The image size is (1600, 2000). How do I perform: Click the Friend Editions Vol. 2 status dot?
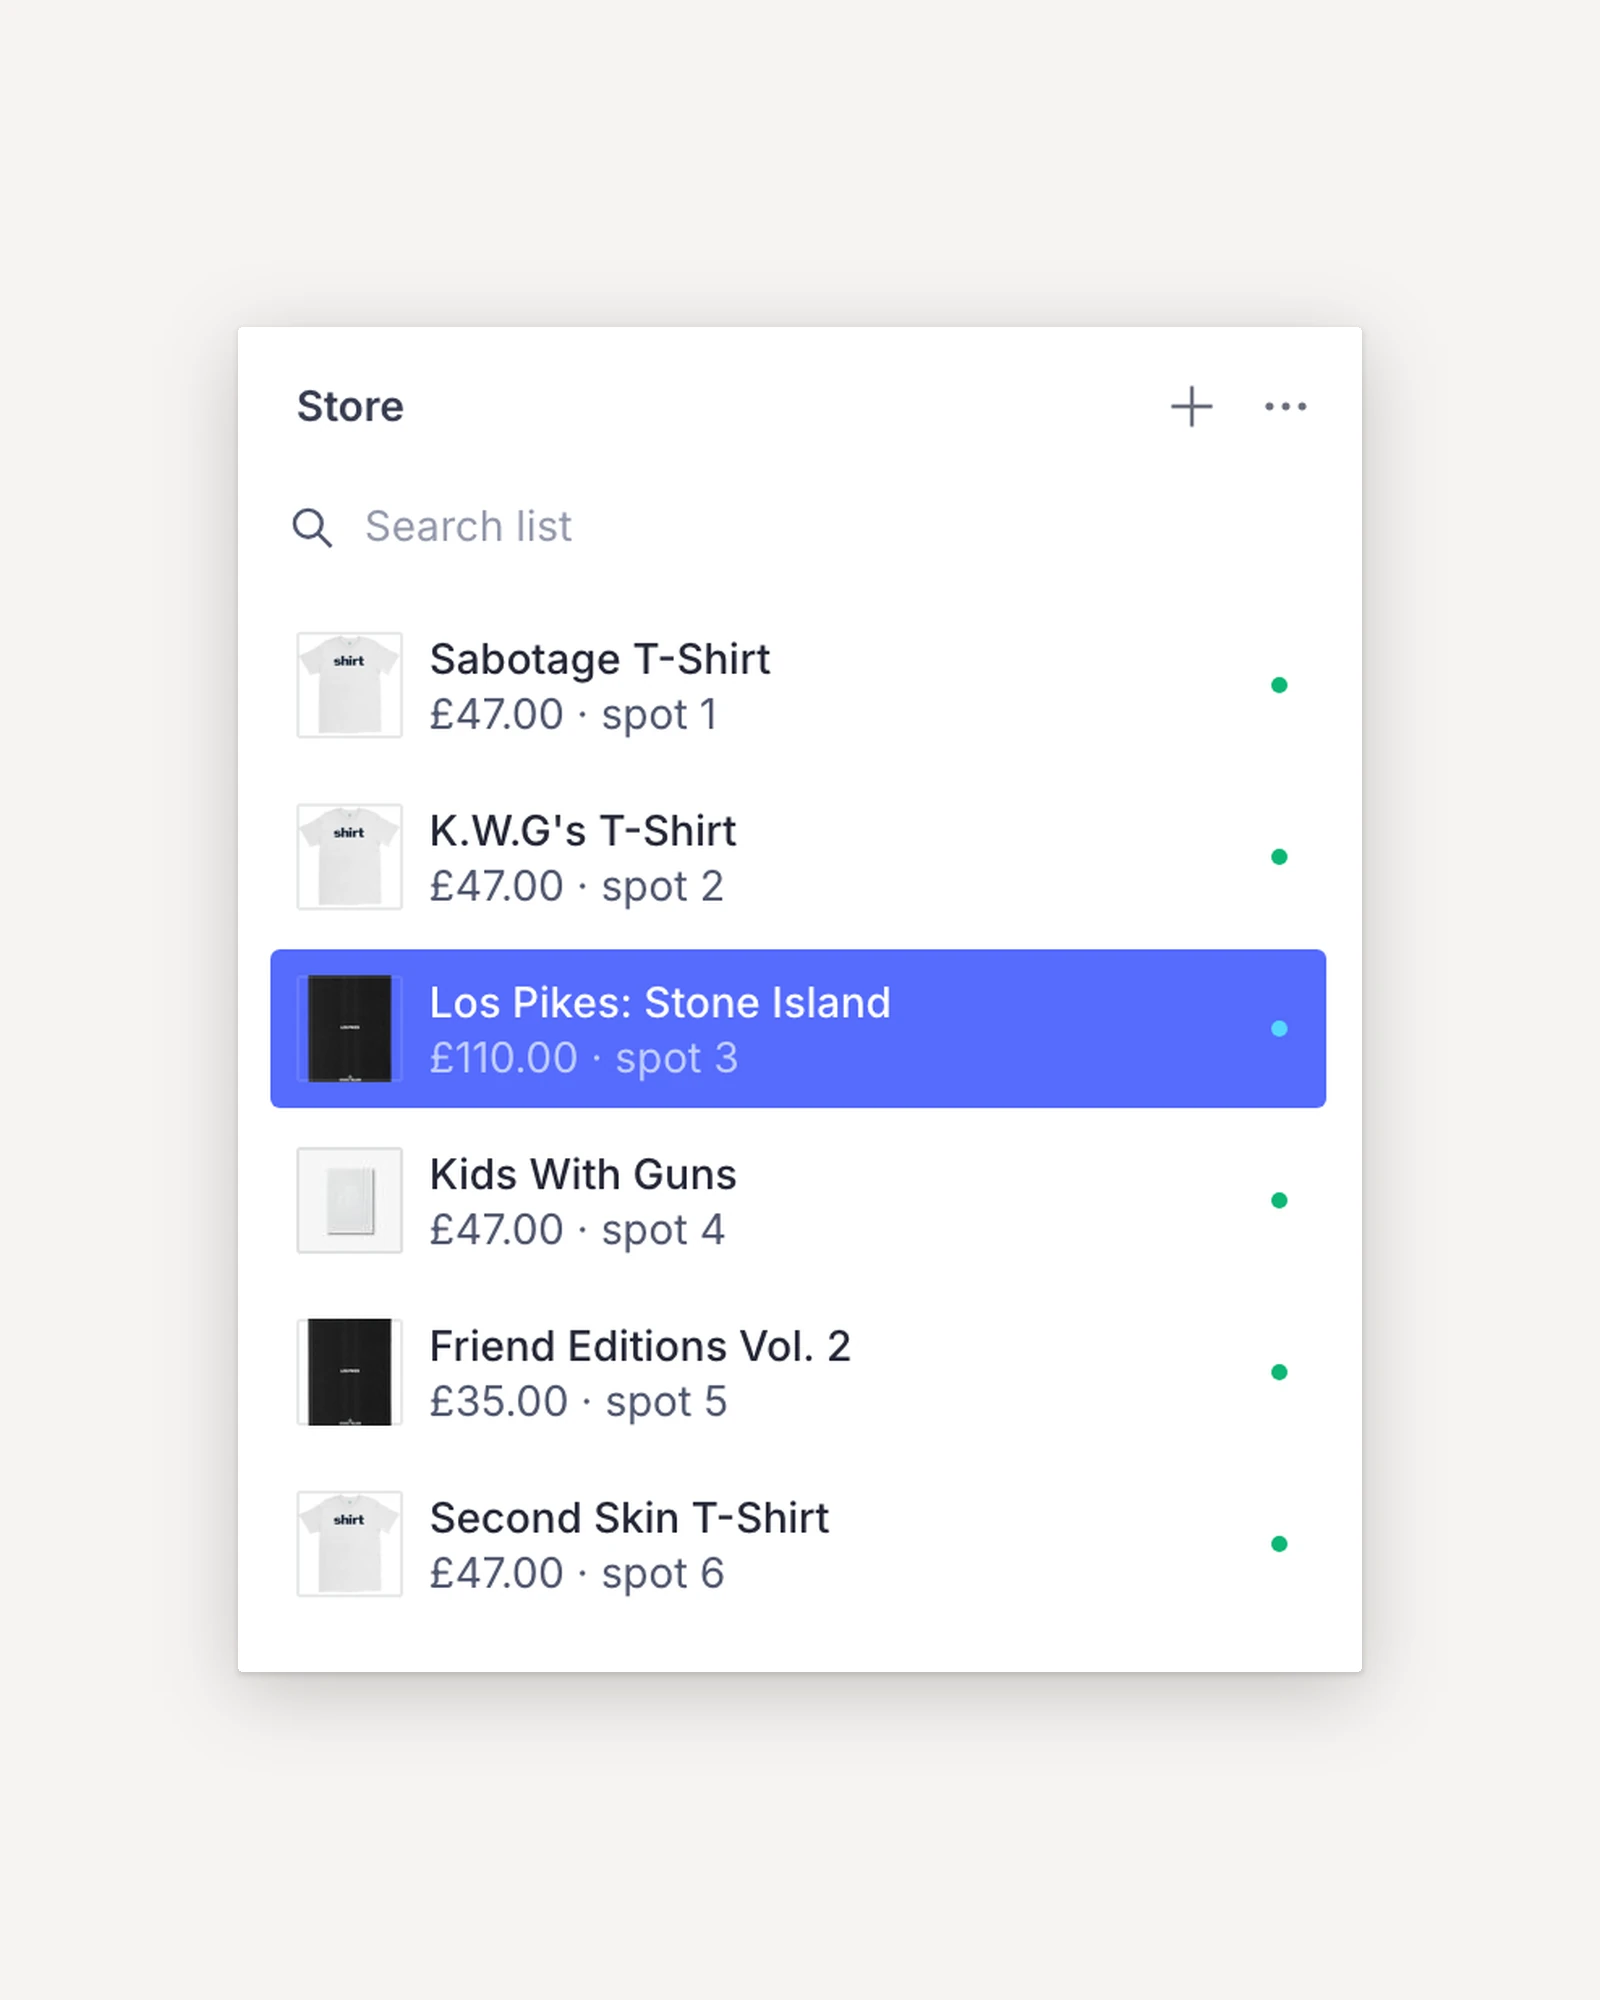click(x=1279, y=1372)
